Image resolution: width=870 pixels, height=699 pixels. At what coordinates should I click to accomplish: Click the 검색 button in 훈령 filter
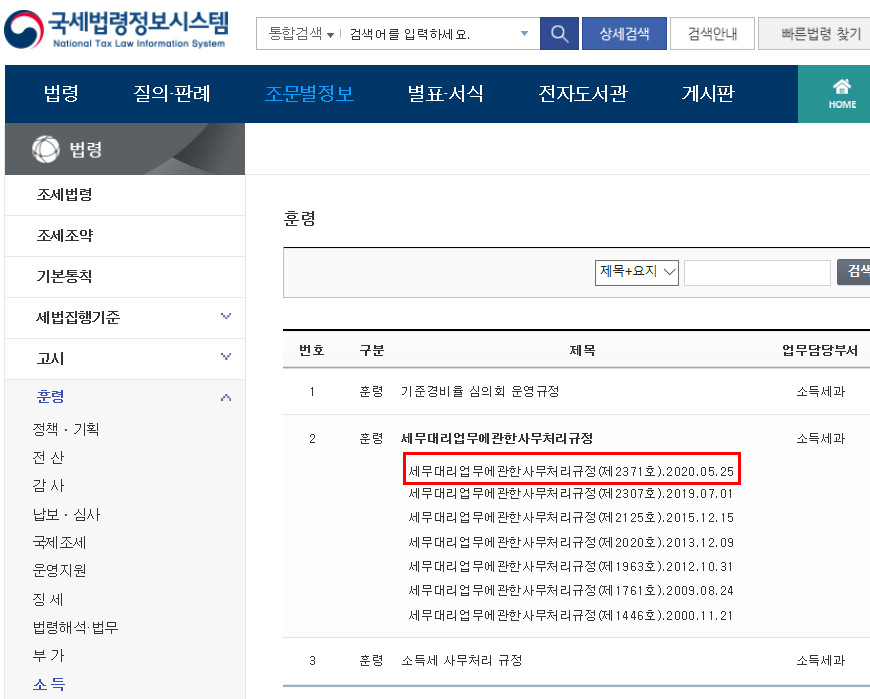point(854,272)
